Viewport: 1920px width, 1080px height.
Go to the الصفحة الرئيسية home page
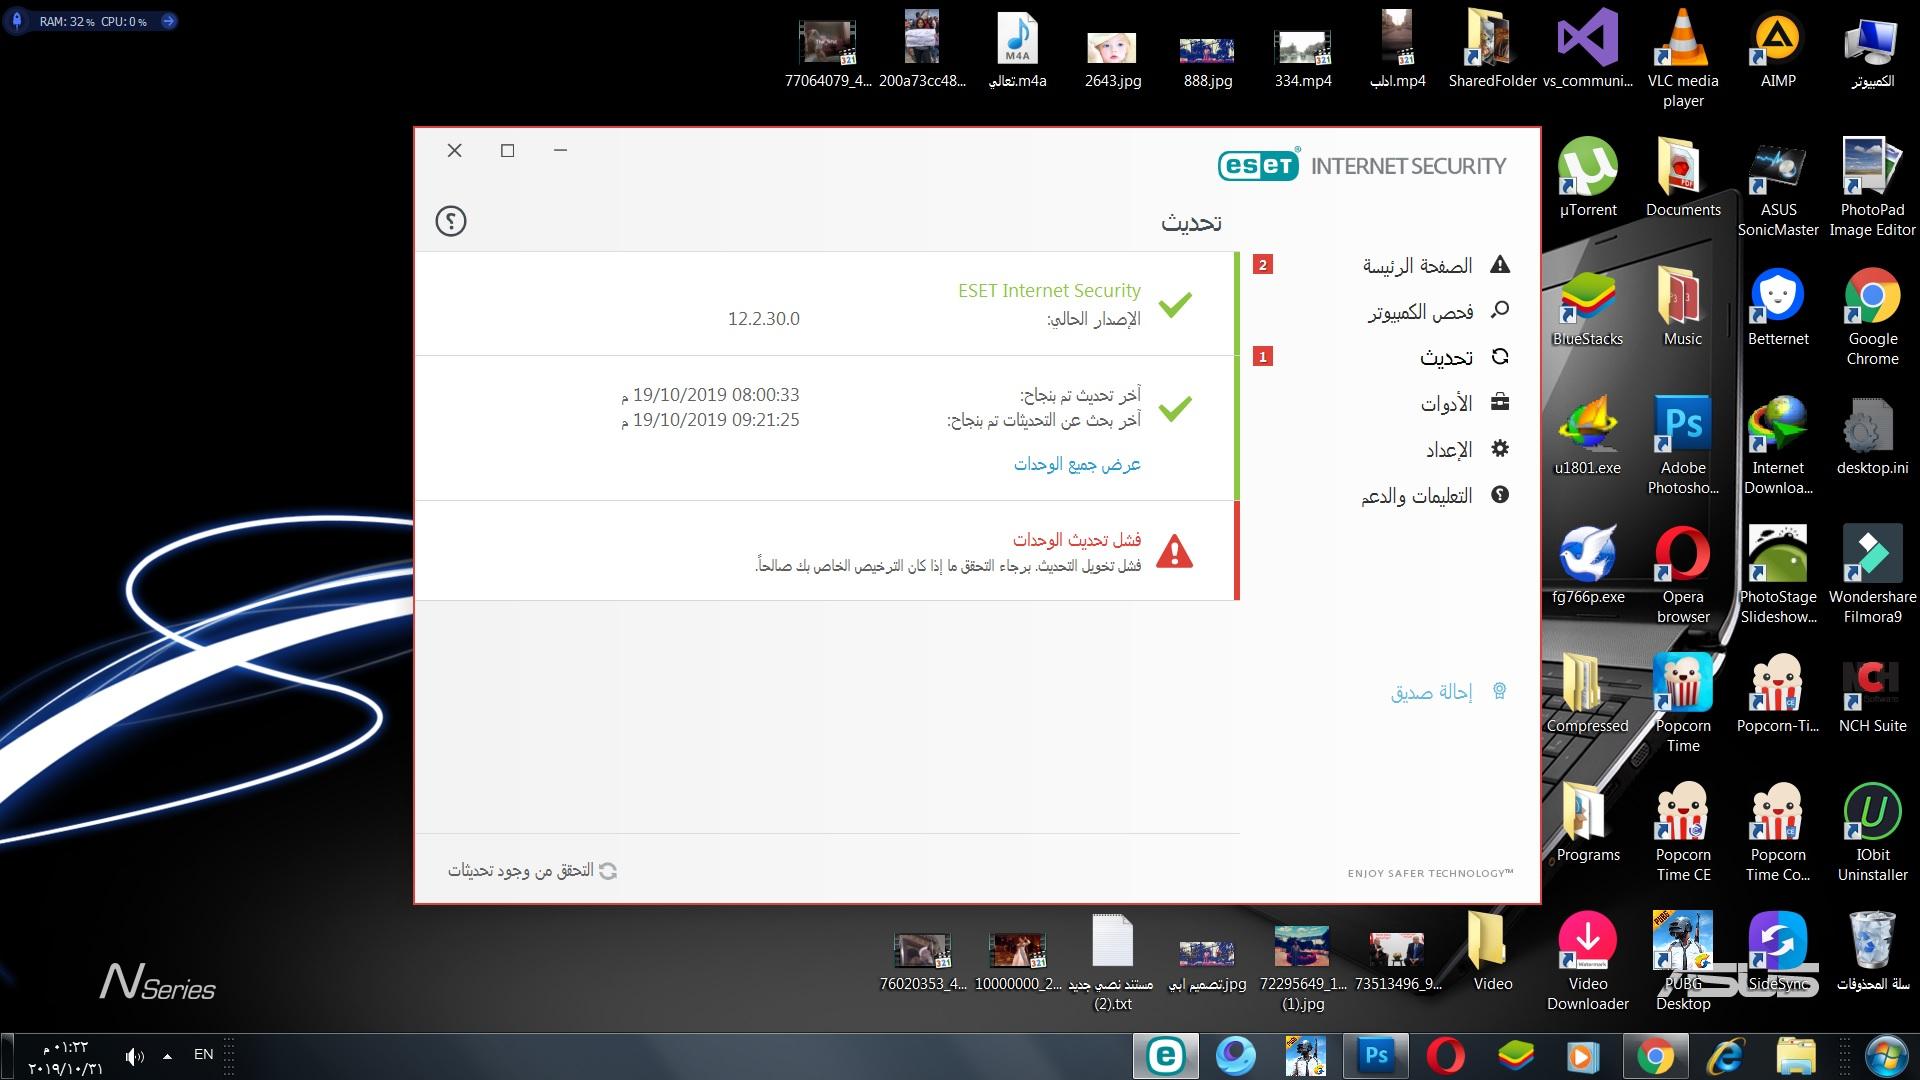point(1417,265)
